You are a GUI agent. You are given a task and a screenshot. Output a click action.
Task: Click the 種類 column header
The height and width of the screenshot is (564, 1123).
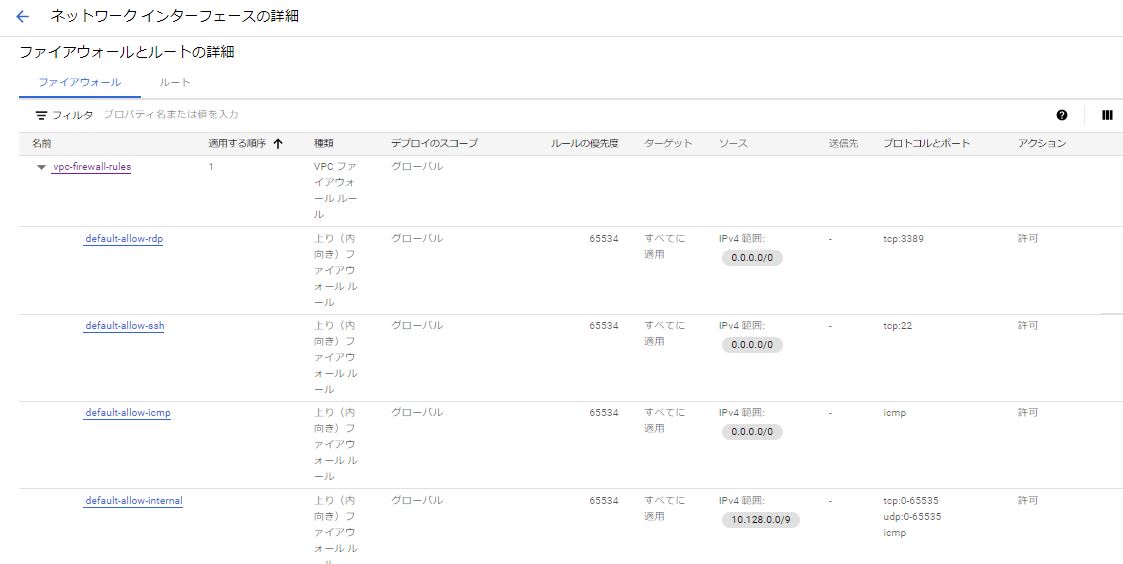(324, 143)
